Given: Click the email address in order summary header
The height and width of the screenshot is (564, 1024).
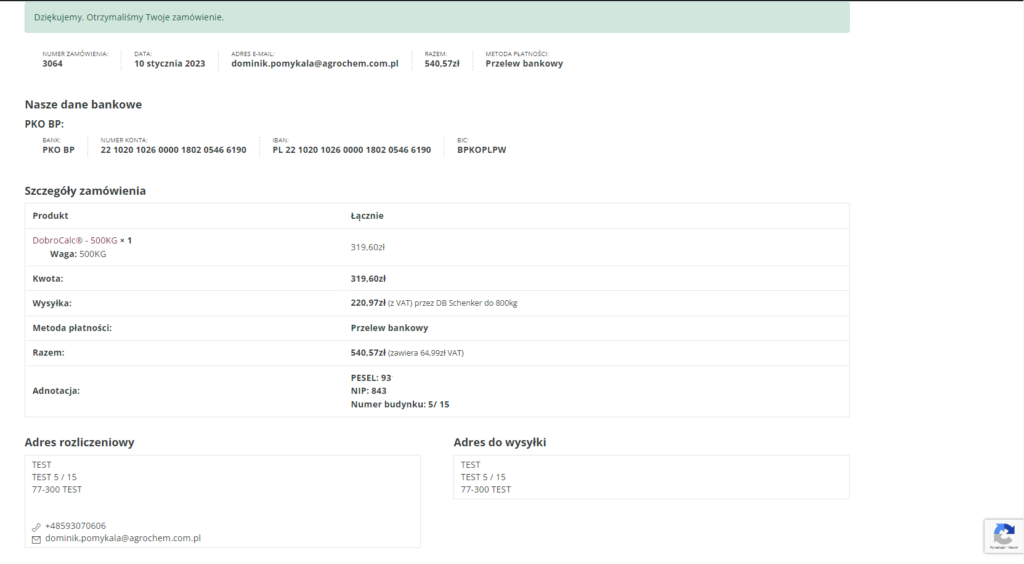Looking at the screenshot, I should click(x=315, y=63).
